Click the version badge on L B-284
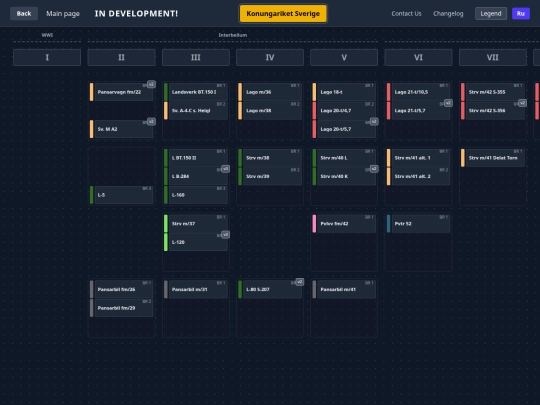This screenshot has height=405, width=540. coord(225,169)
